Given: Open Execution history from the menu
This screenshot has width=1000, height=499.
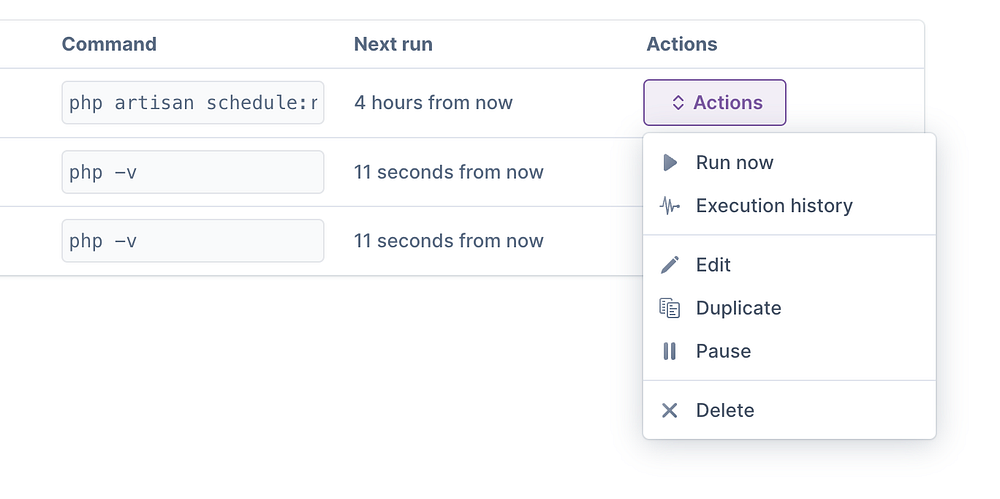Looking at the screenshot, I should [x=774, y=206].
